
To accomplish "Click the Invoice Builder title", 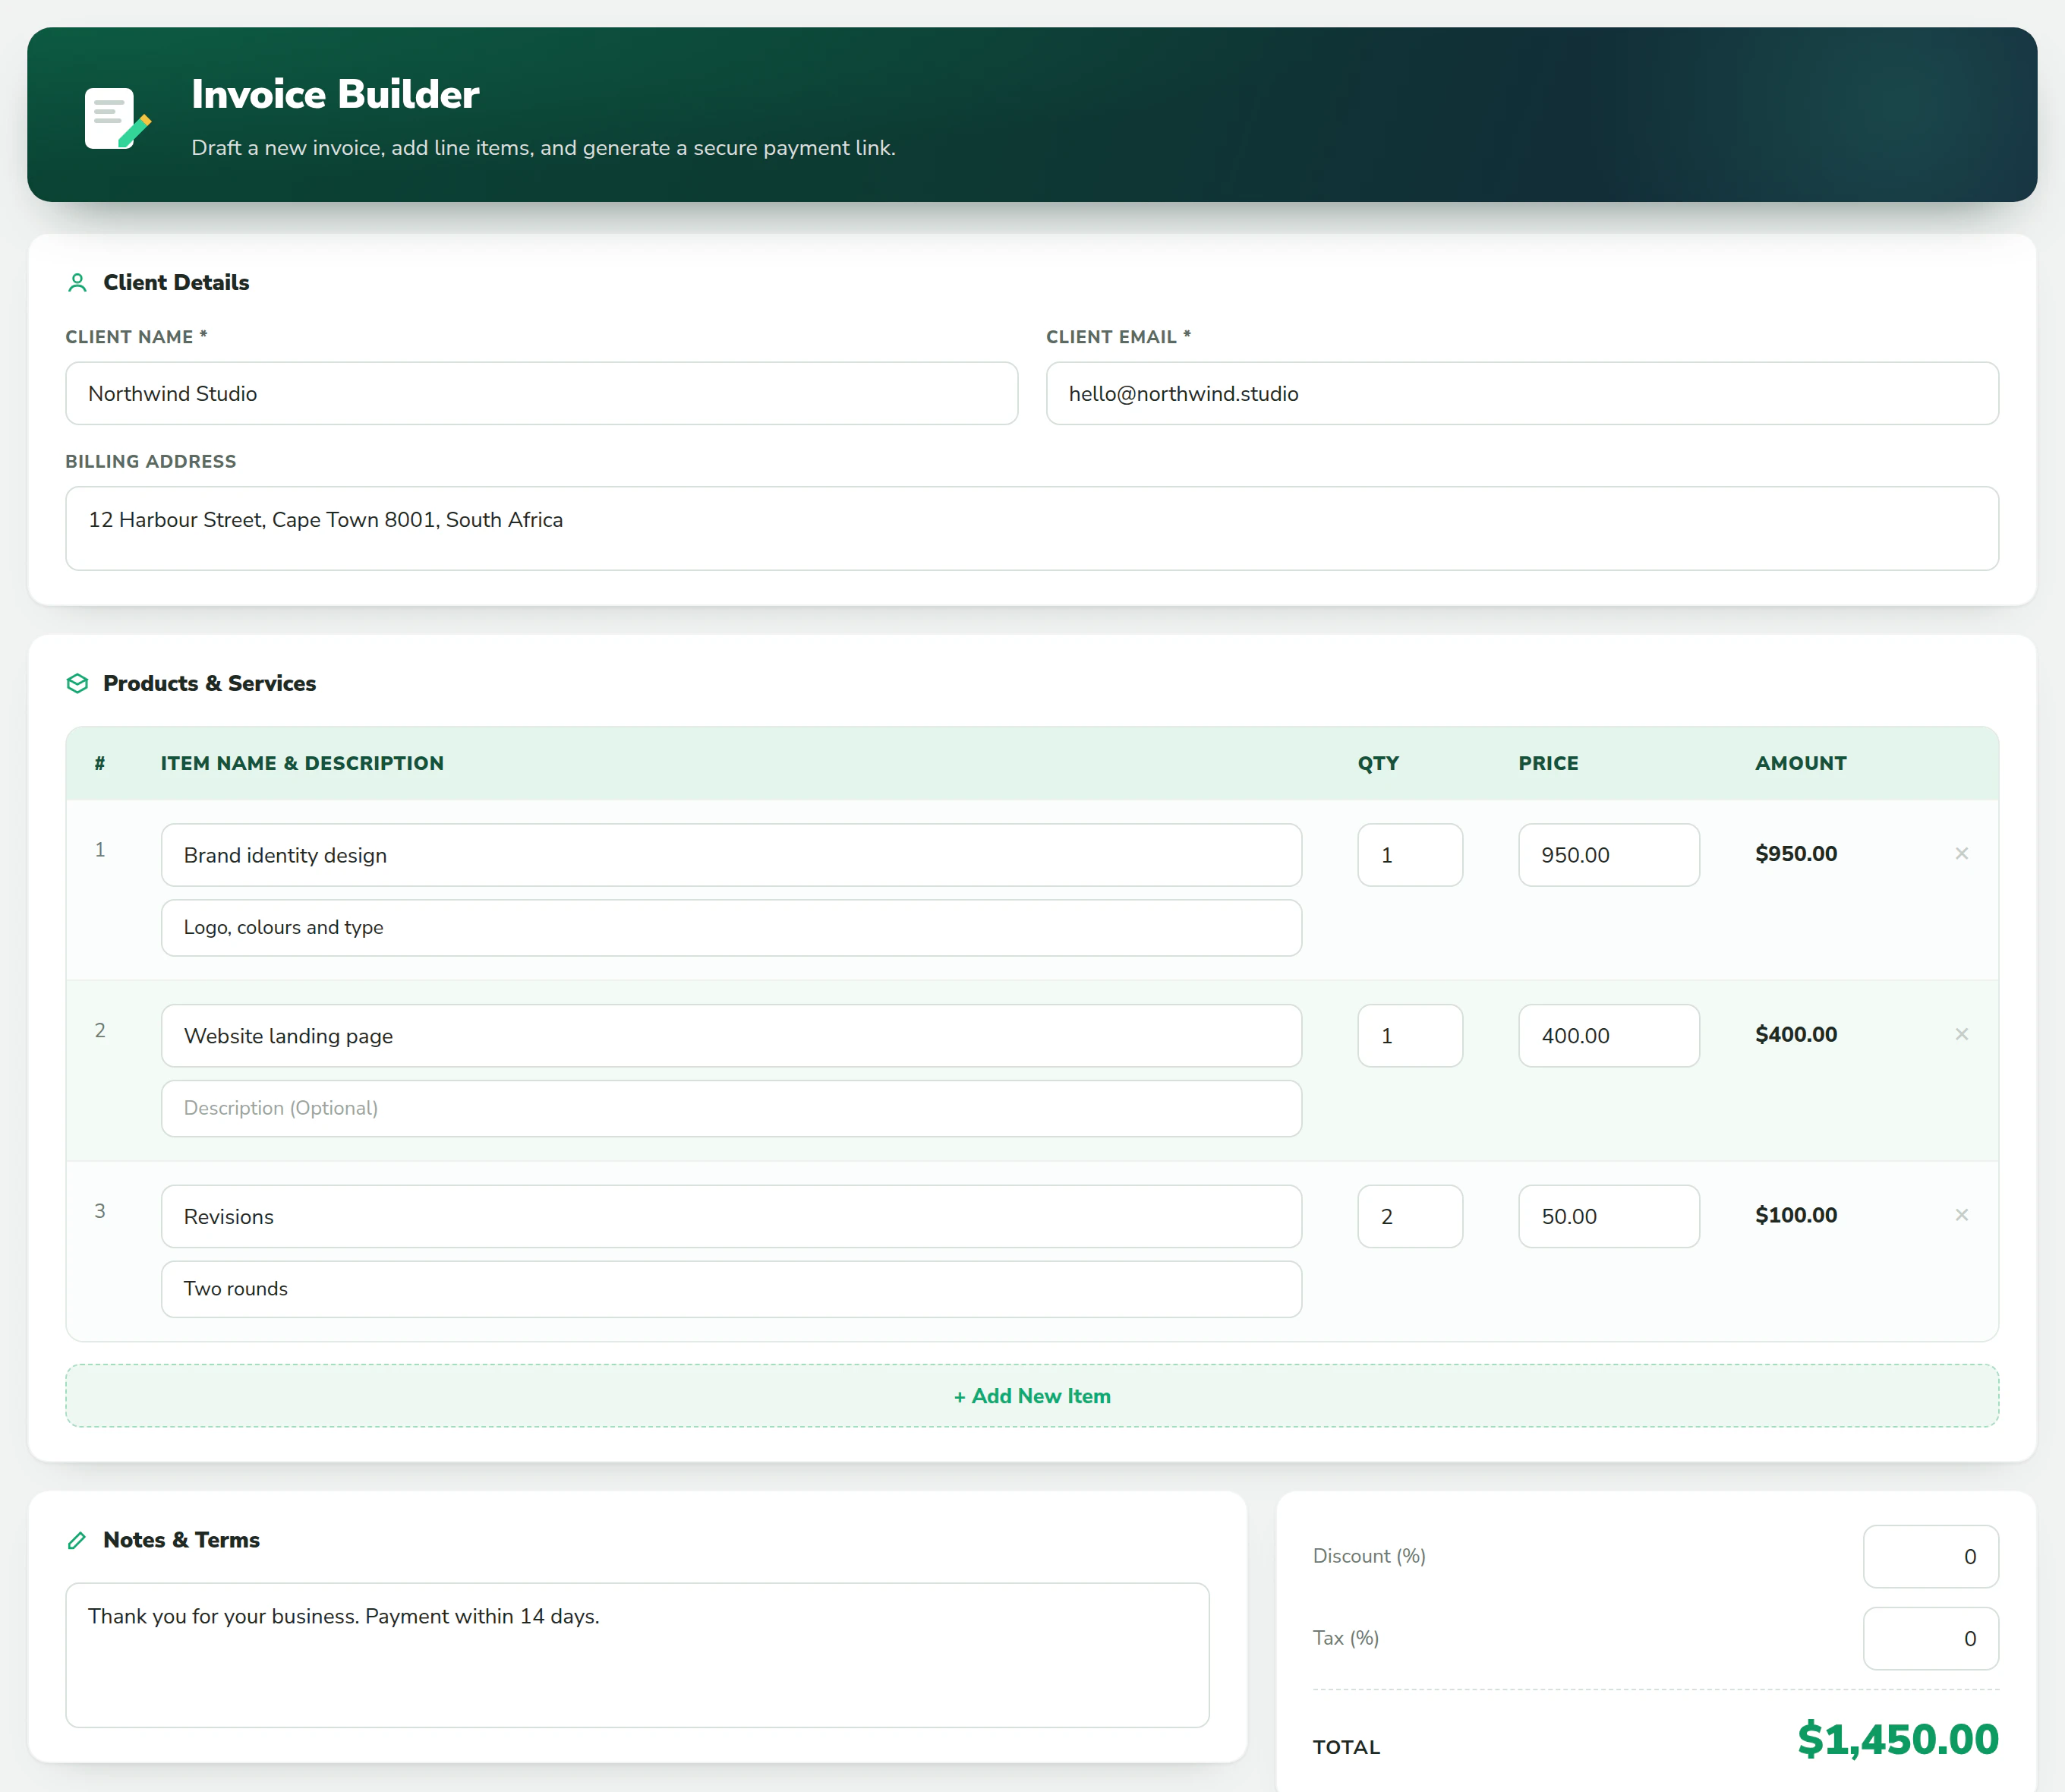I will click(x=335, y=94).
